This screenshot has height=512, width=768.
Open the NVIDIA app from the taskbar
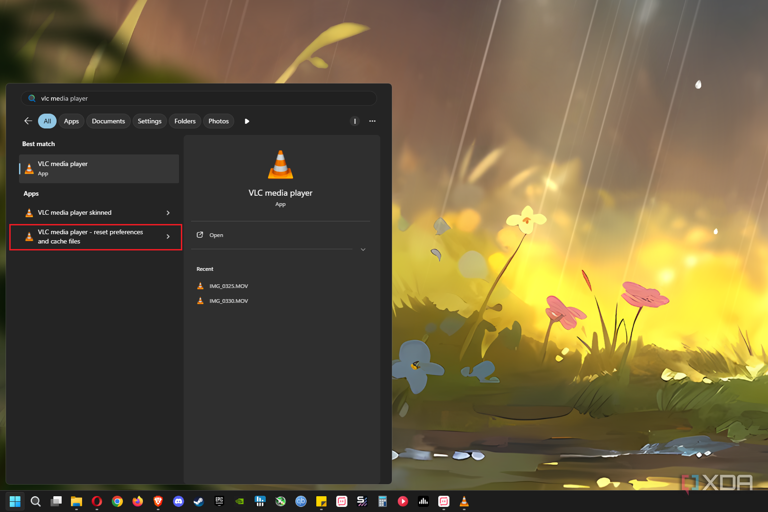coord(240,501)
